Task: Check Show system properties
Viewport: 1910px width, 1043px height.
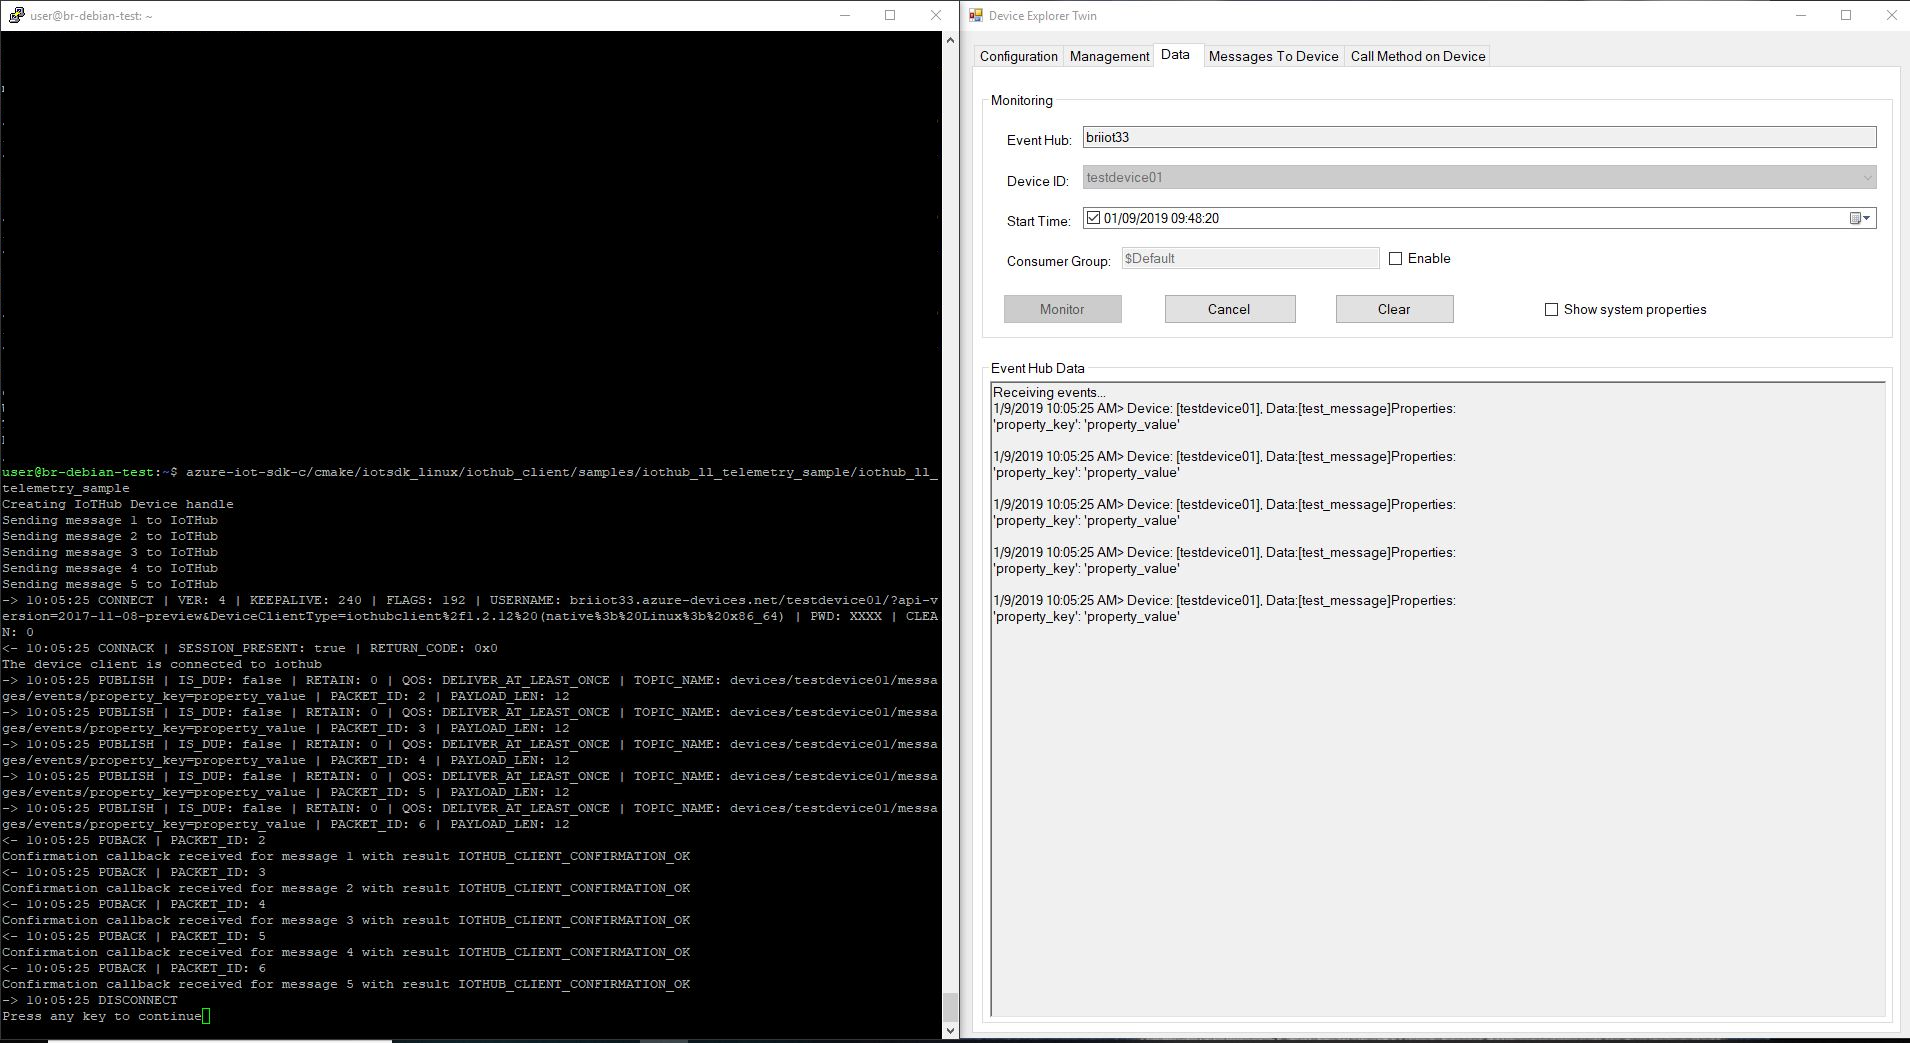Action: click(x=1551, y=309)
